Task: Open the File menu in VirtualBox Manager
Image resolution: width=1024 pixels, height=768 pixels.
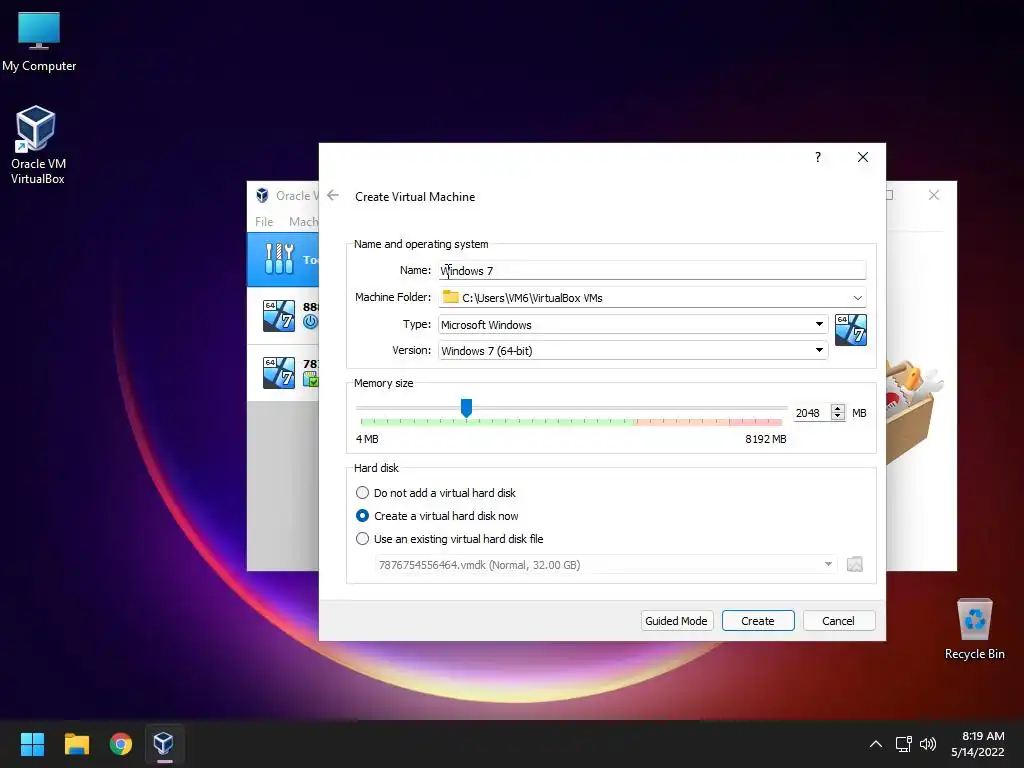Action: click(x=264, y=221)
